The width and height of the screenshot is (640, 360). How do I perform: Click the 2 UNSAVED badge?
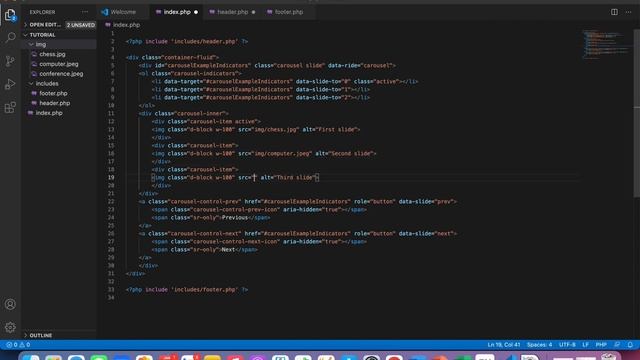(x=81, y=25)
